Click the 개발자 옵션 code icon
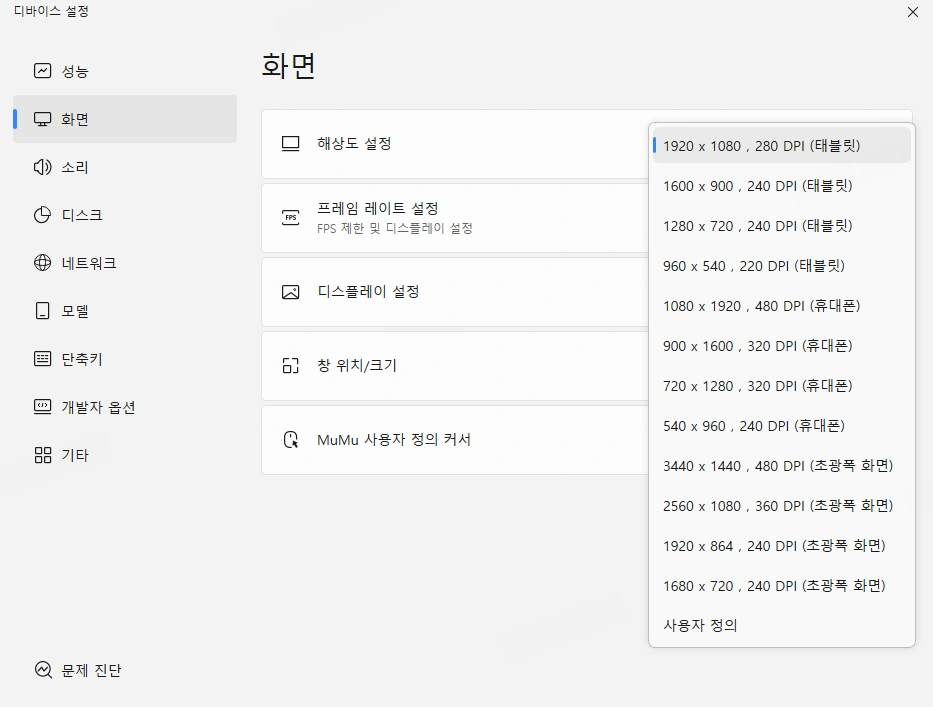 point(42,407)
